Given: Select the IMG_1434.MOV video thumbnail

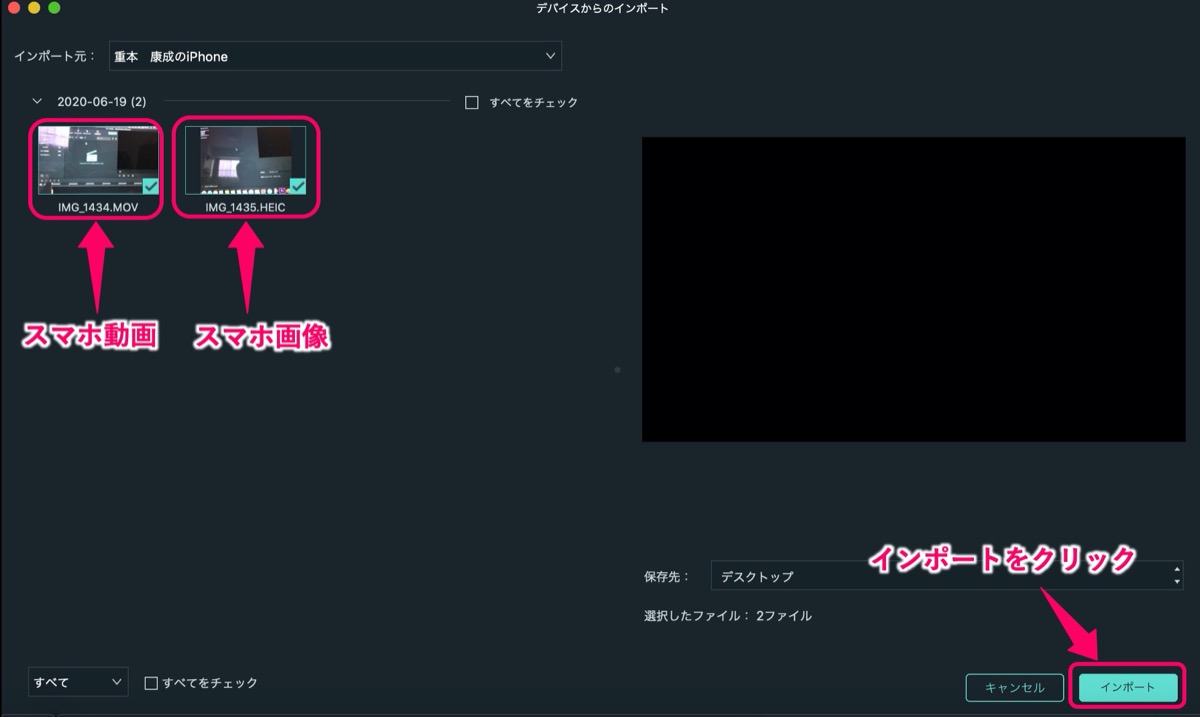Looking at the screenshot, I should (x=97, y=159).
